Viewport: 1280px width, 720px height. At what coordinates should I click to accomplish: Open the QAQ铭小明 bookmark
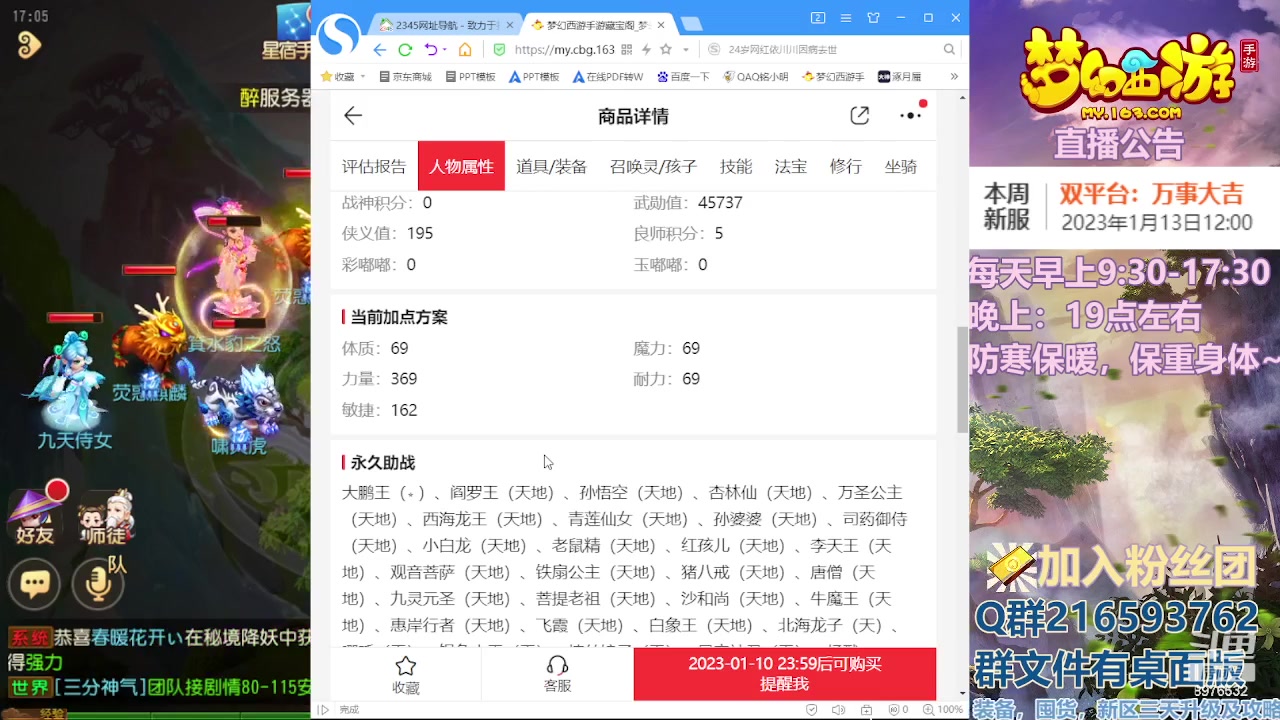coord(755,76)
